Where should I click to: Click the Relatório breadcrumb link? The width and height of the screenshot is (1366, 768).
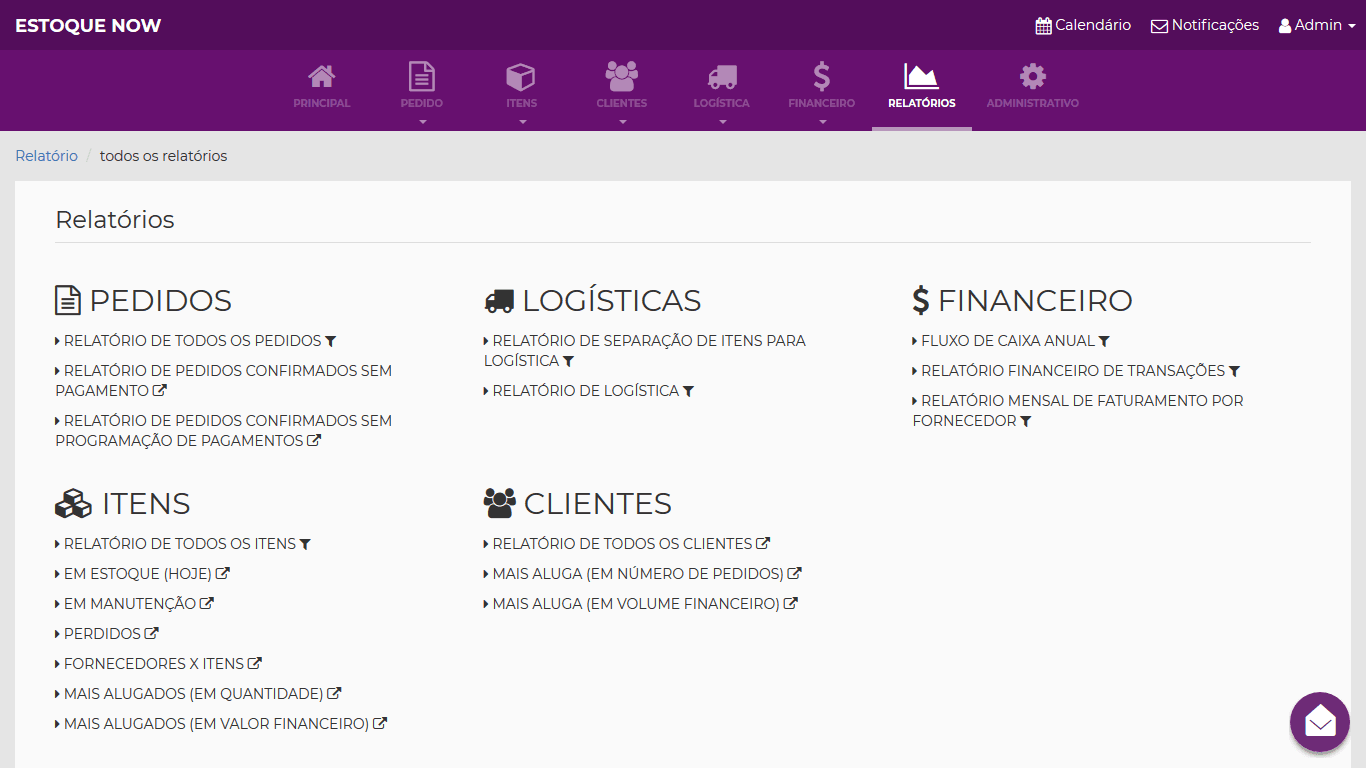(x=46, y=156)
